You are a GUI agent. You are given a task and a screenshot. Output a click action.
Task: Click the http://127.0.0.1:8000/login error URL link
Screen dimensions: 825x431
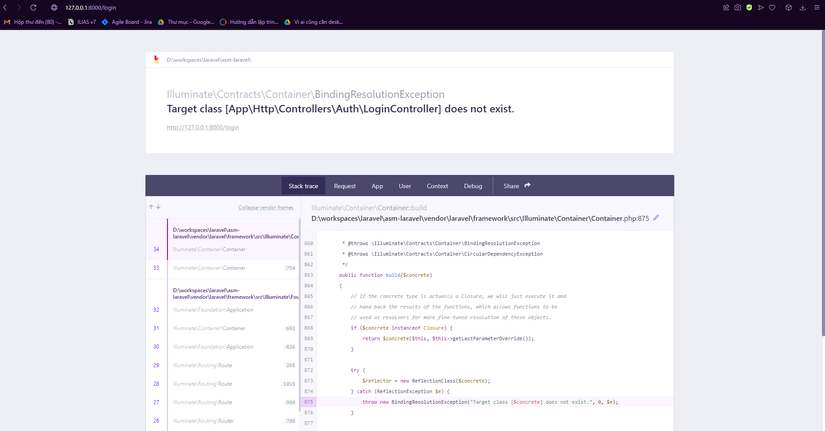203,127
